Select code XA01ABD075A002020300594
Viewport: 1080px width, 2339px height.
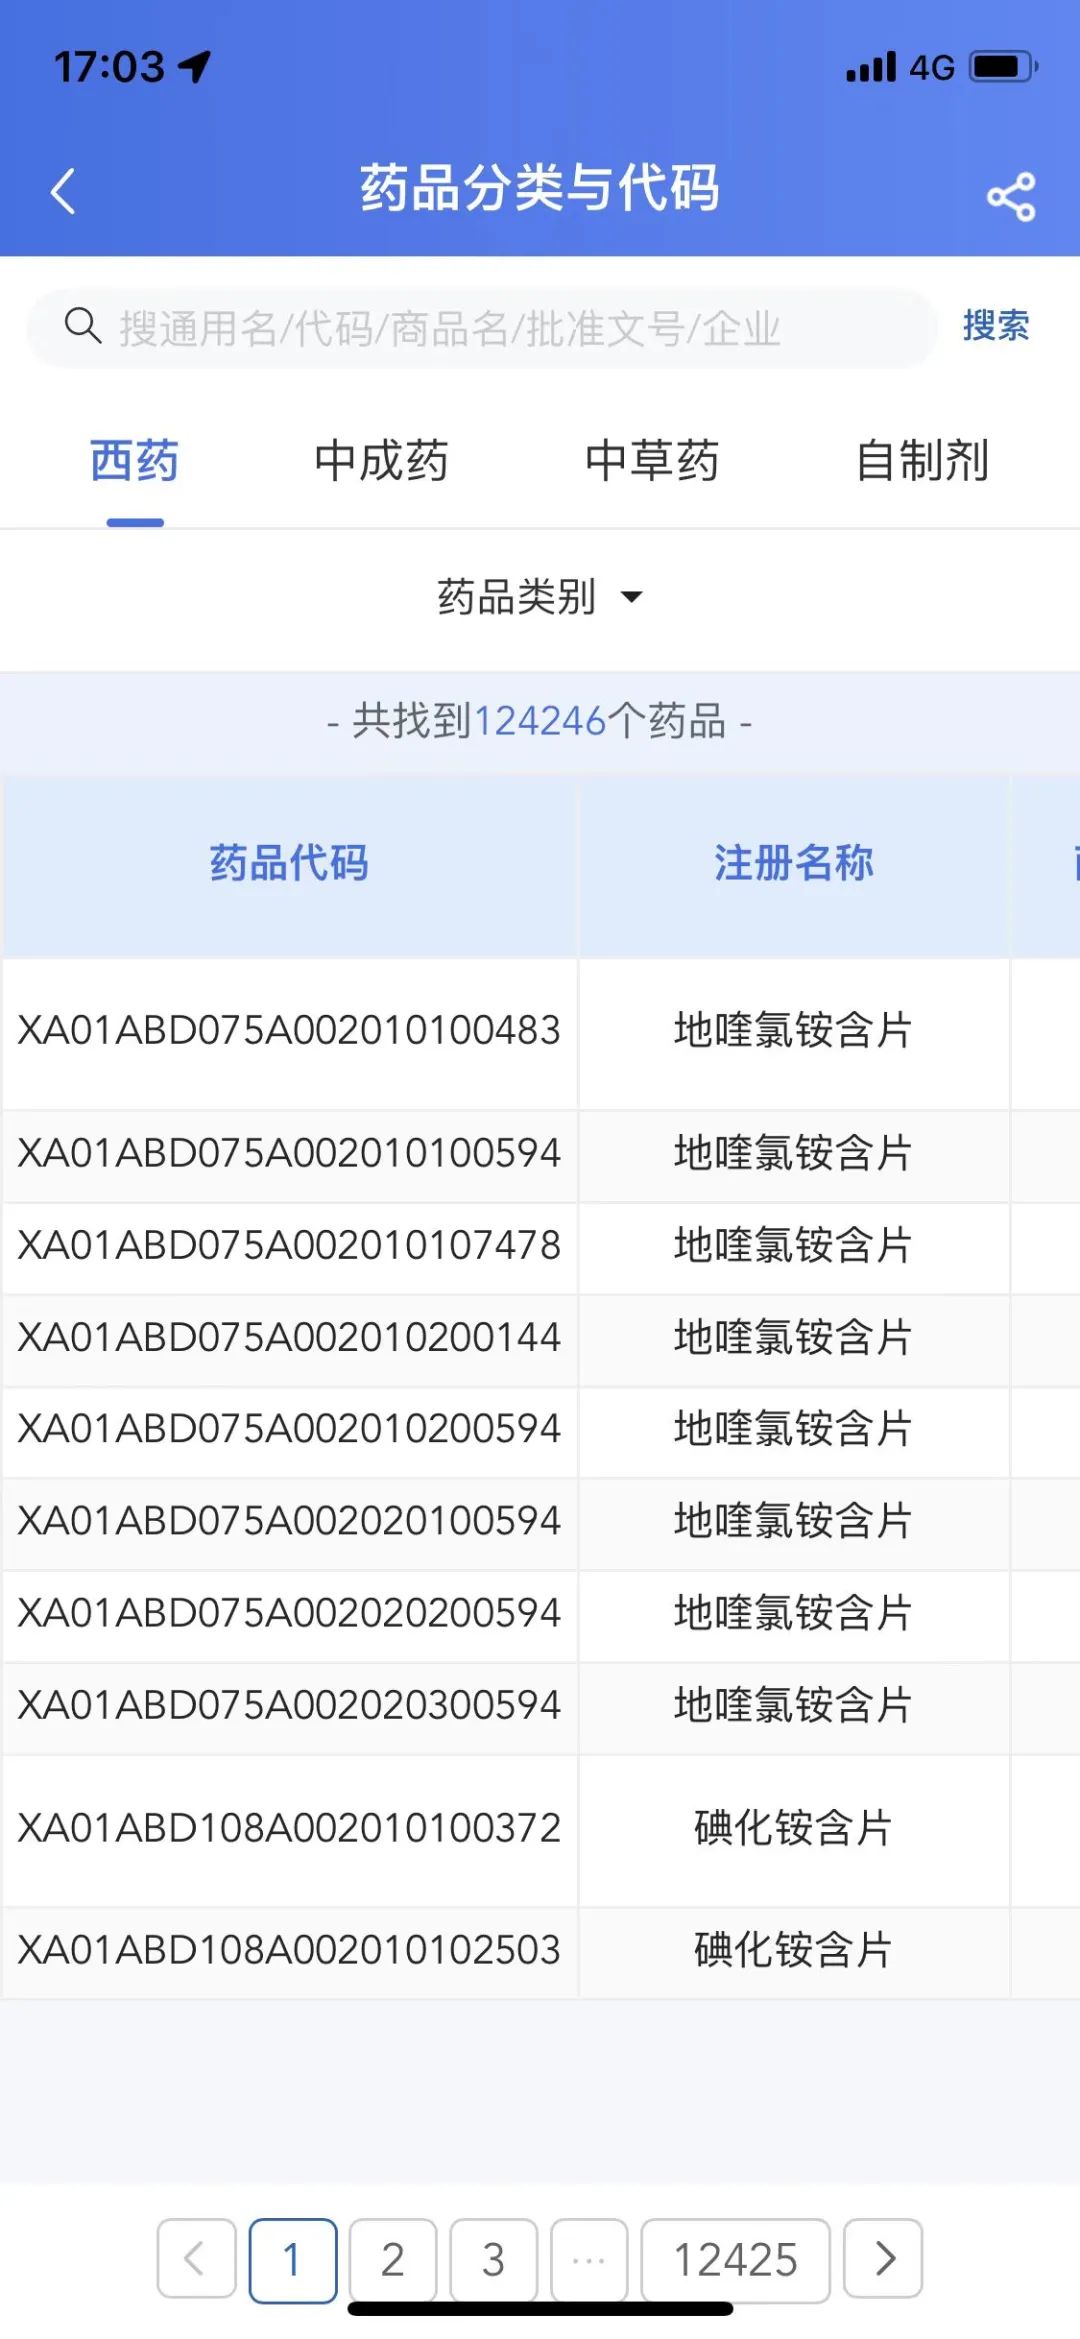289,1704
